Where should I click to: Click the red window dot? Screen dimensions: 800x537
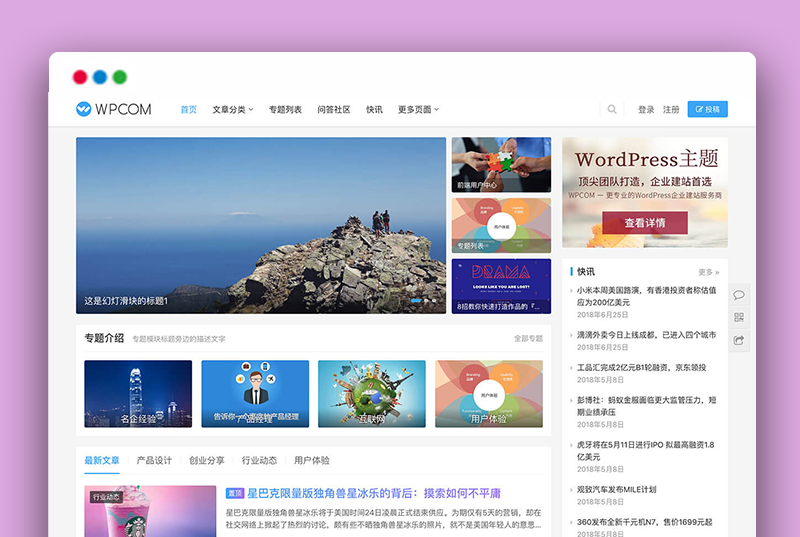click(x=80, y=77)
